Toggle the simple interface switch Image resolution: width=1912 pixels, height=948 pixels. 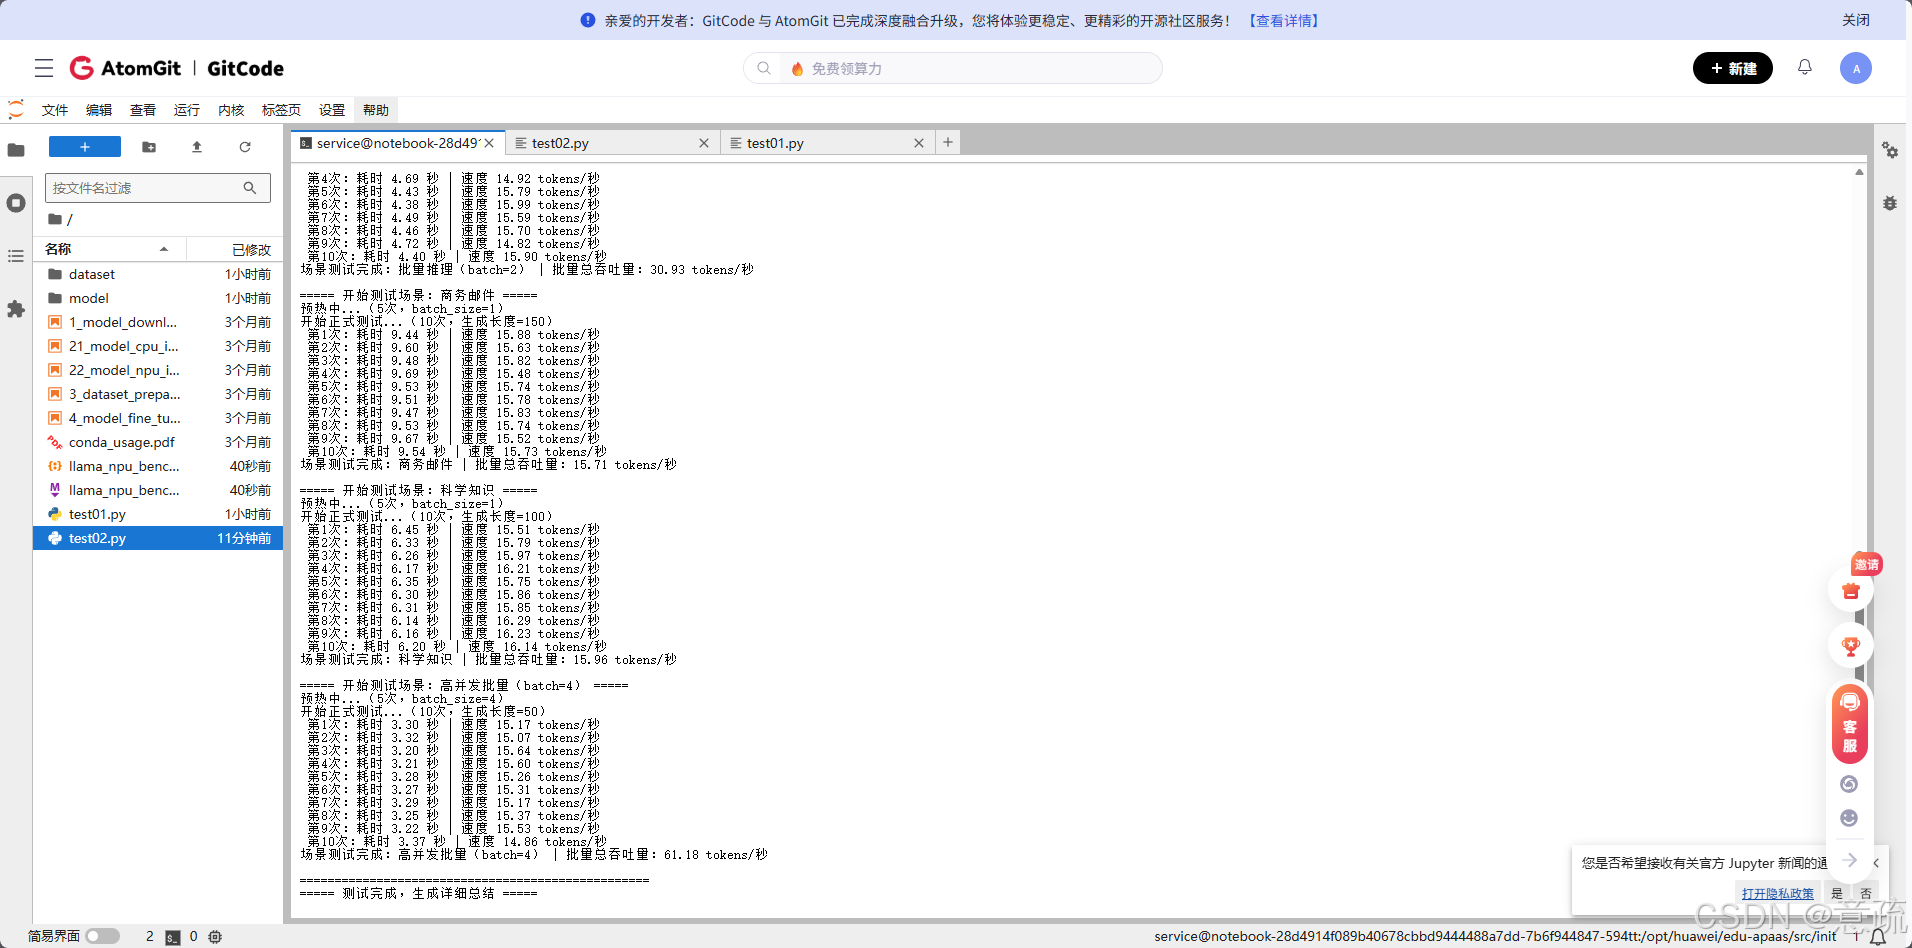click(x=102, y=936)
